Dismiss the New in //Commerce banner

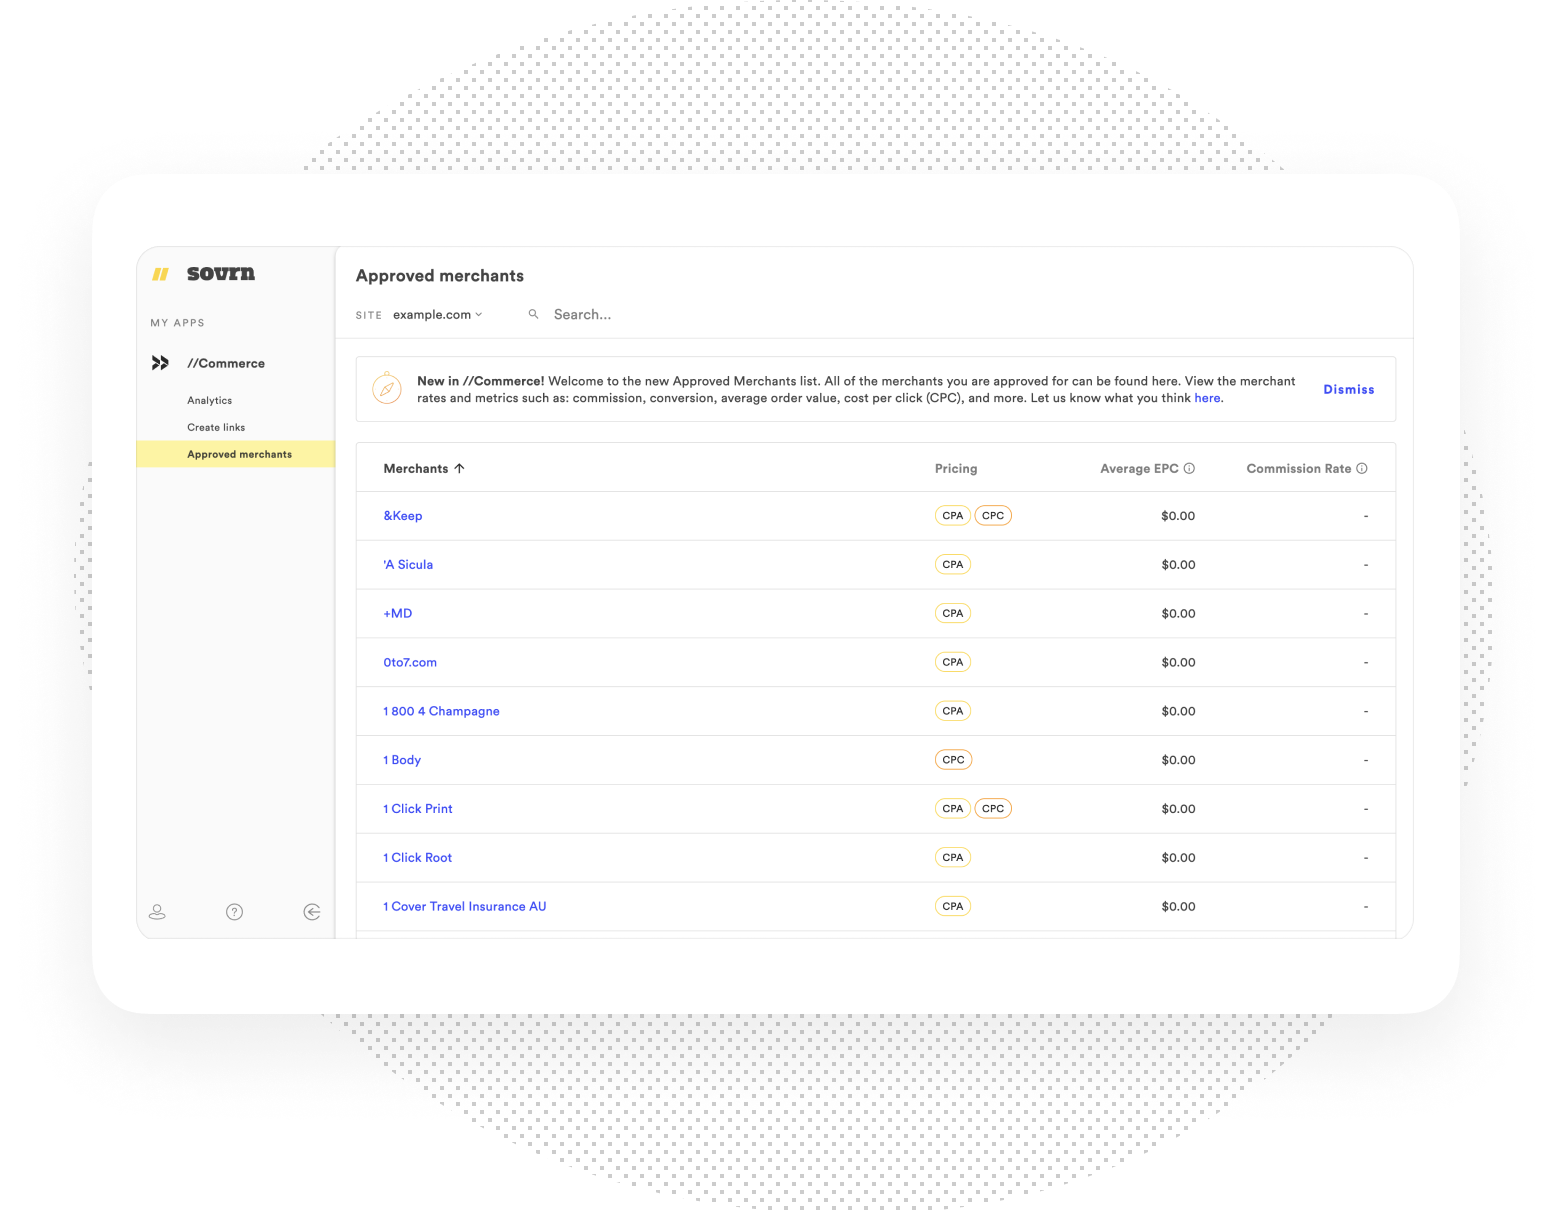tap(1348, 389)
